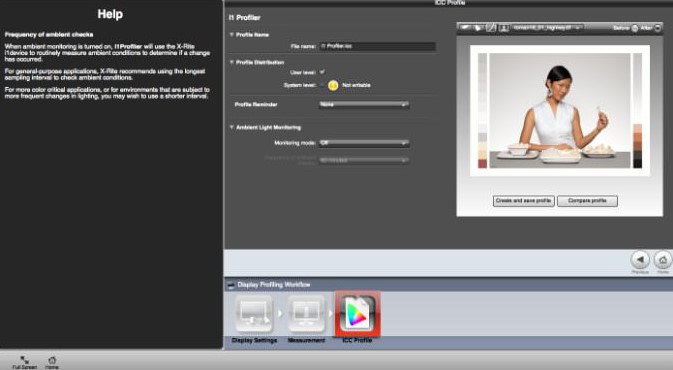This screenshot has width=673, height=370.
Task: Toggle the System level checkbox
Action: point(322,85)
